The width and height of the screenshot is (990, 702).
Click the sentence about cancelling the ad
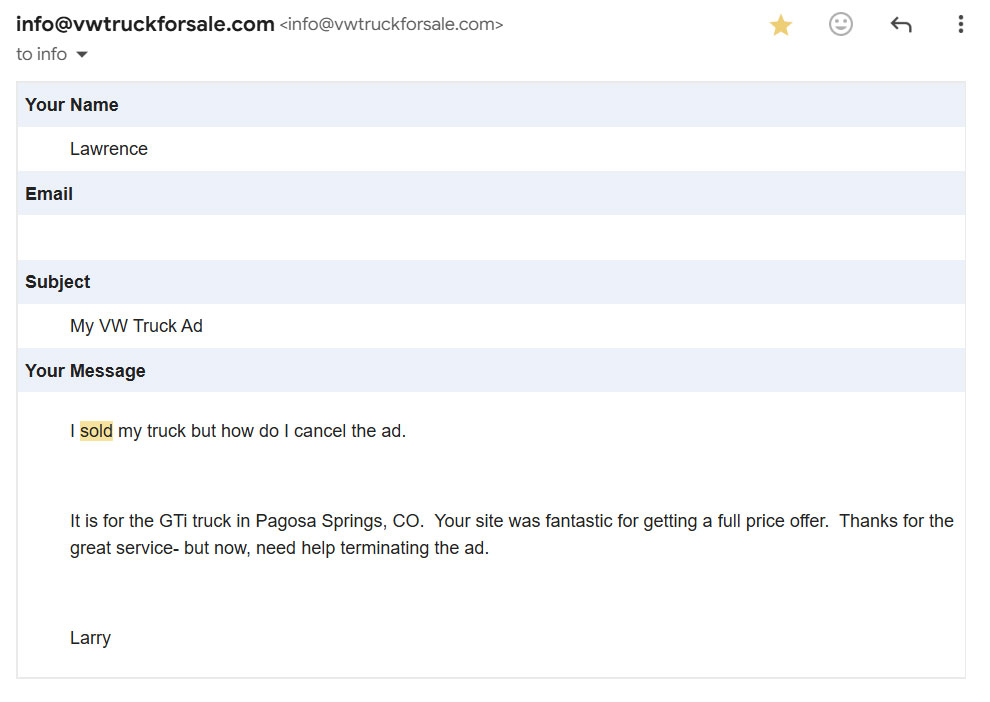click(238, 431)
